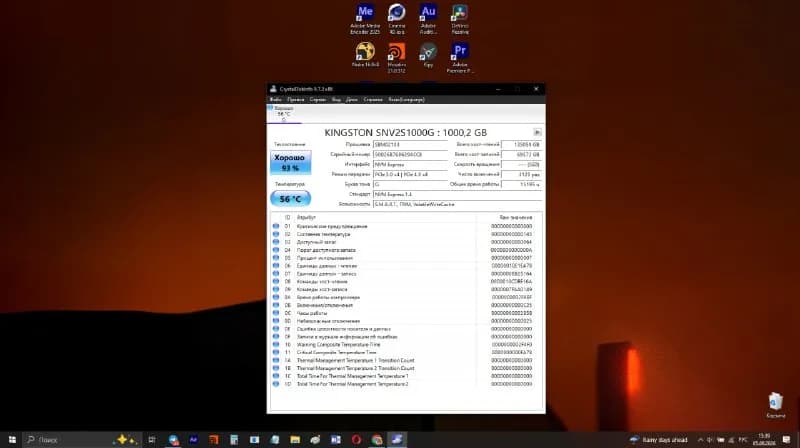Screen dimensions: 800x448
Task: Open the Windows Start menu
Action: click(12, 439)
